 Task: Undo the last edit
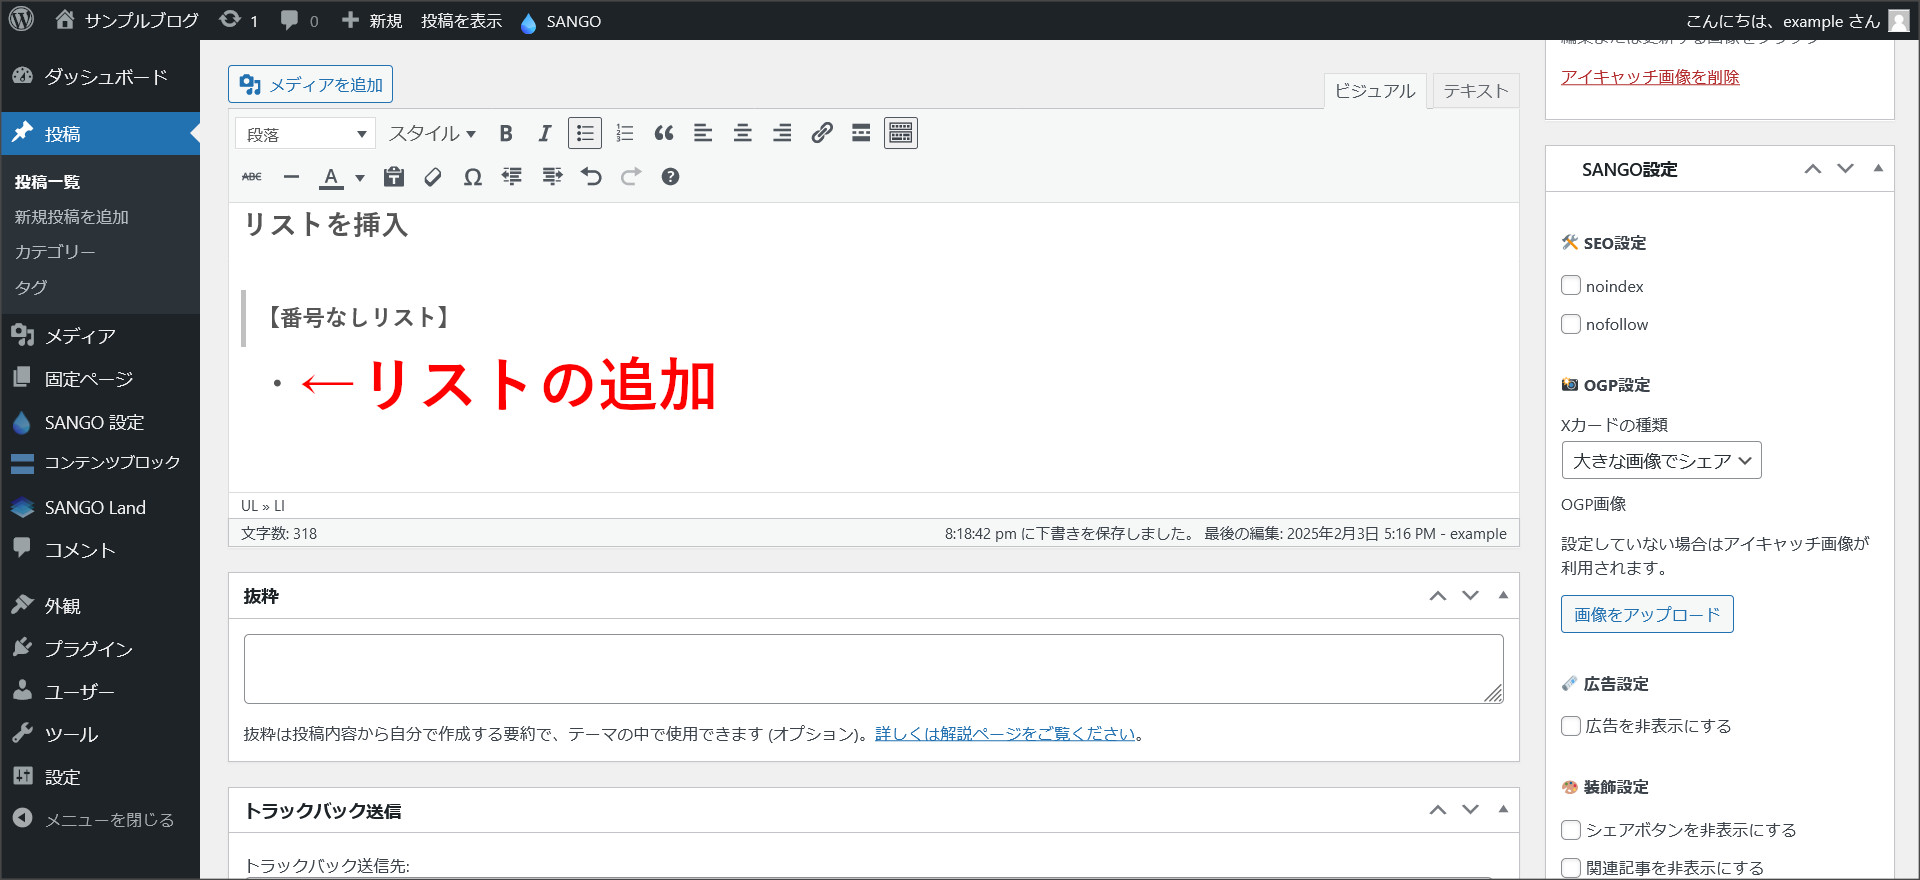[591, 177]
